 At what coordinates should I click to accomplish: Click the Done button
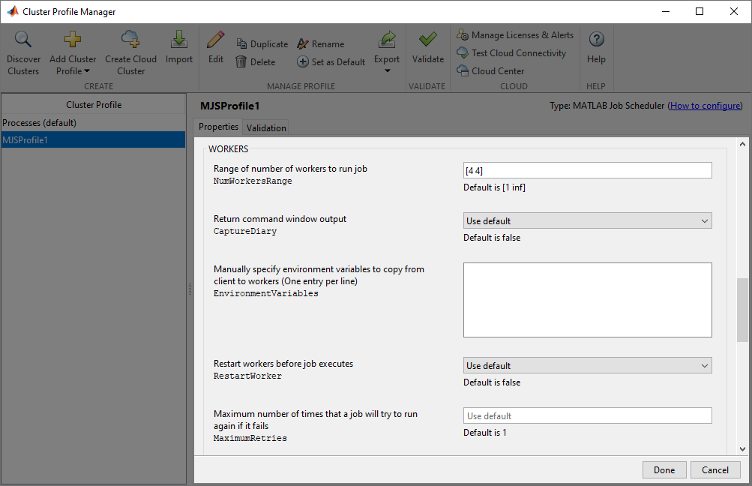(x=664, y=470)
